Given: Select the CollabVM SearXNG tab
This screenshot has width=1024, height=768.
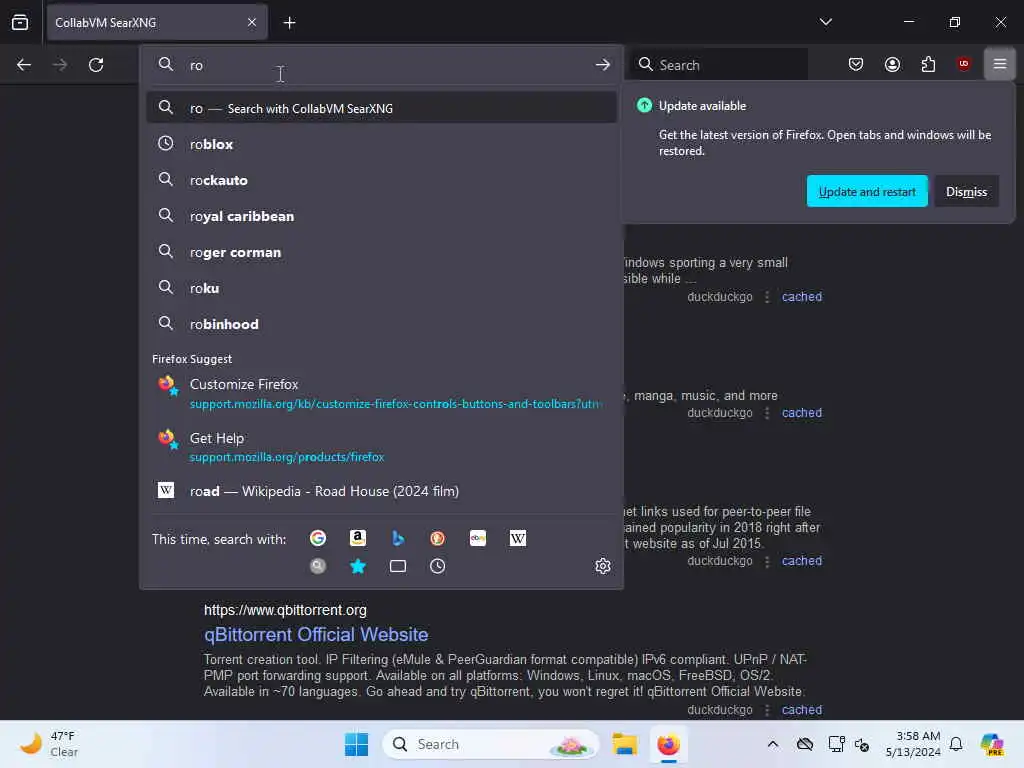Looking at the screenshot, I should point(157,22).
